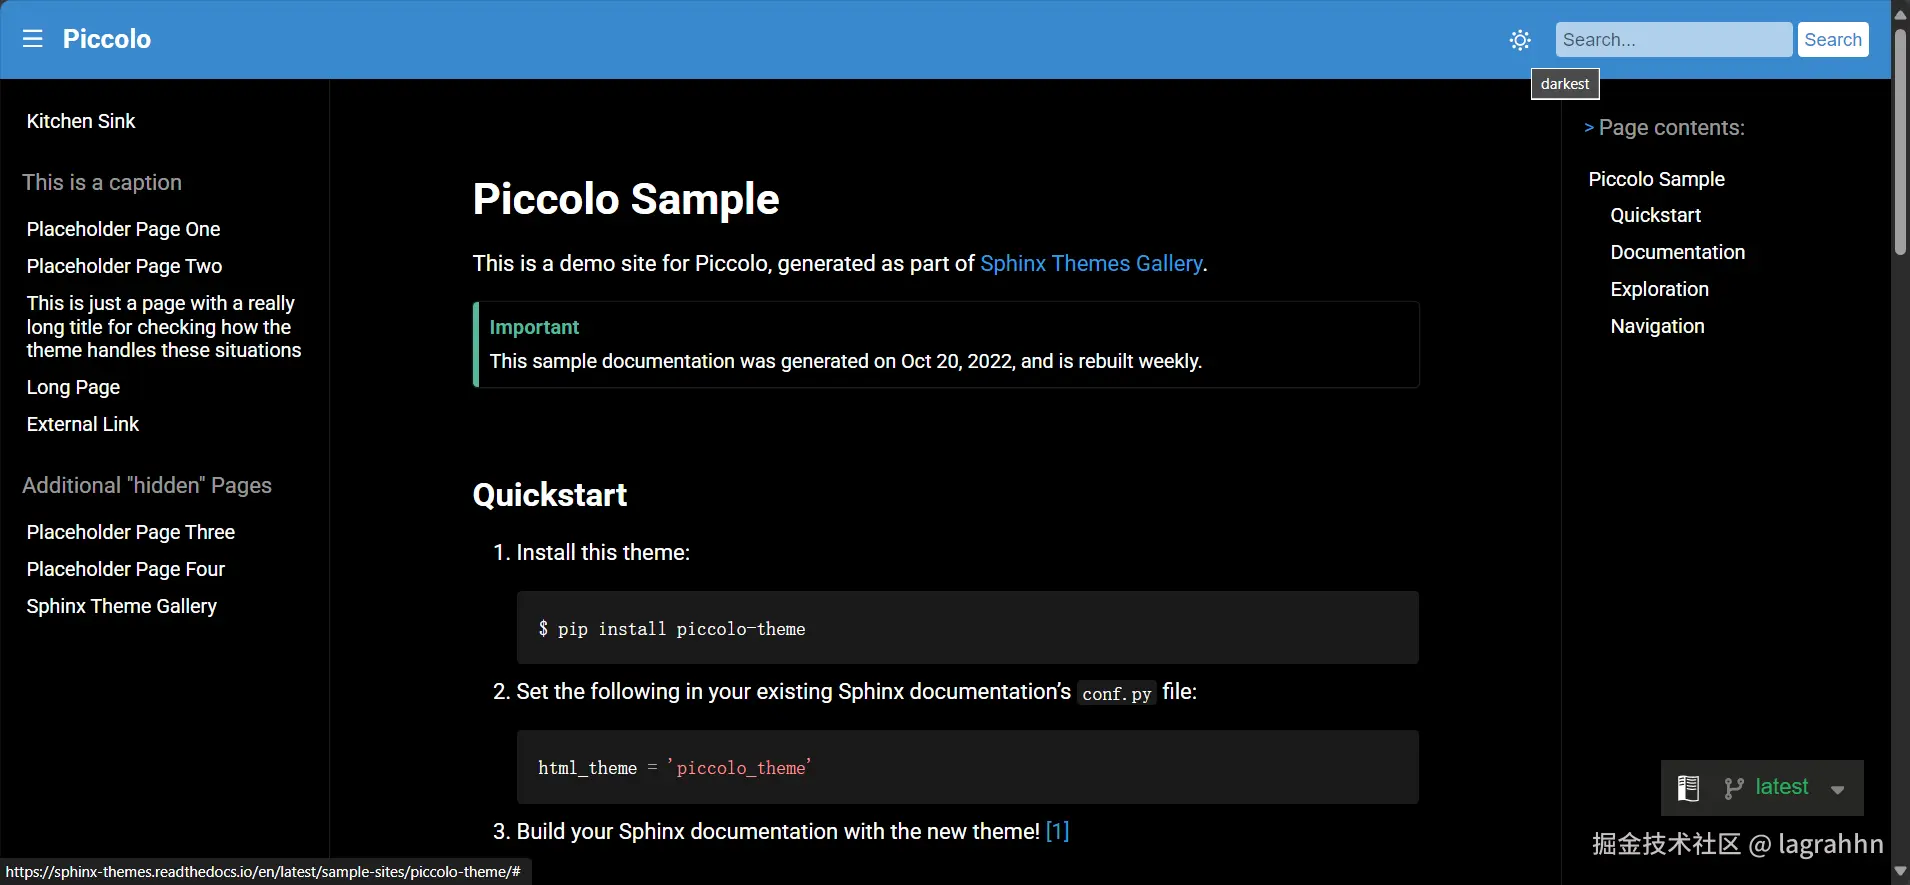Image resolution: width=1910 pixels, height=885 pixels.
Task: Follow the External Link sidebar item
Action: [83, 424]
